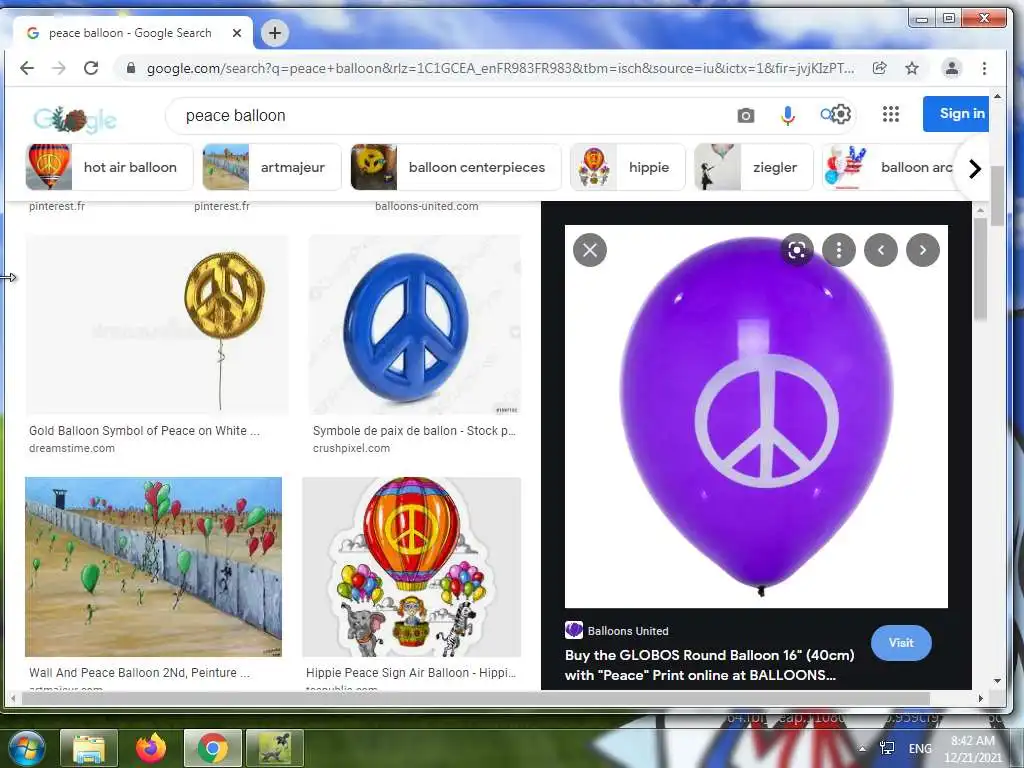Click the purple peace balloon image

tap(756, 417)
